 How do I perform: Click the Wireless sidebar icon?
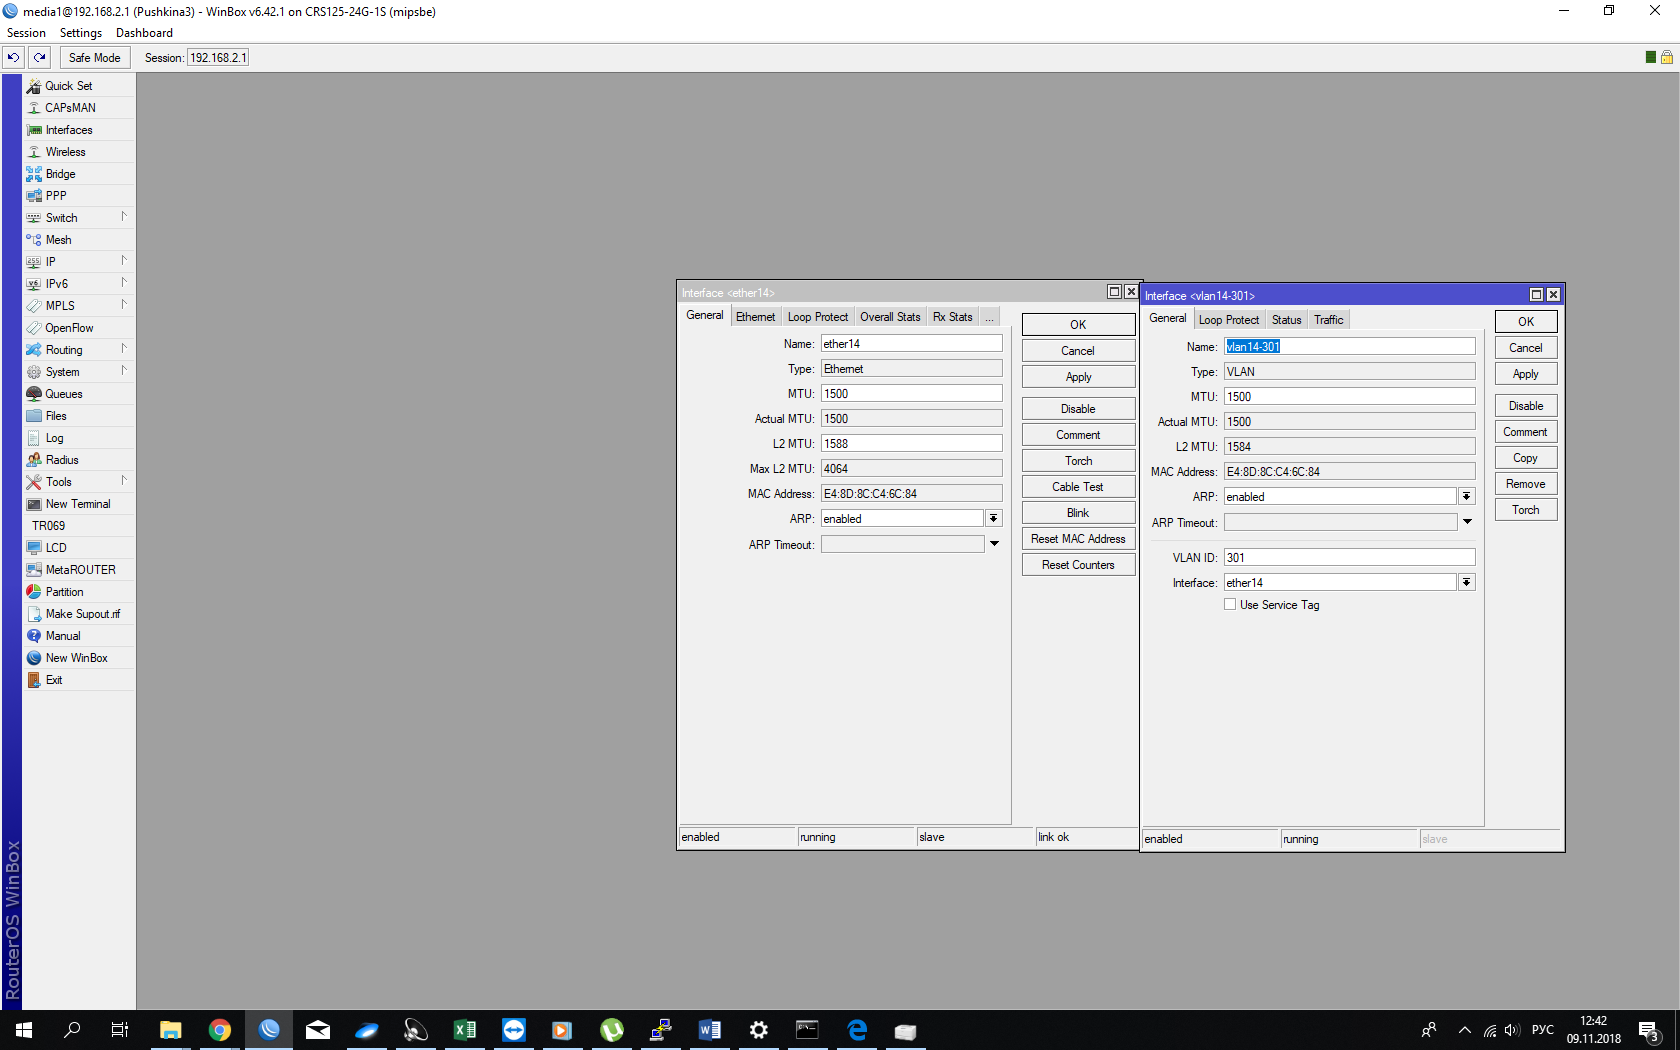(34, 152)
